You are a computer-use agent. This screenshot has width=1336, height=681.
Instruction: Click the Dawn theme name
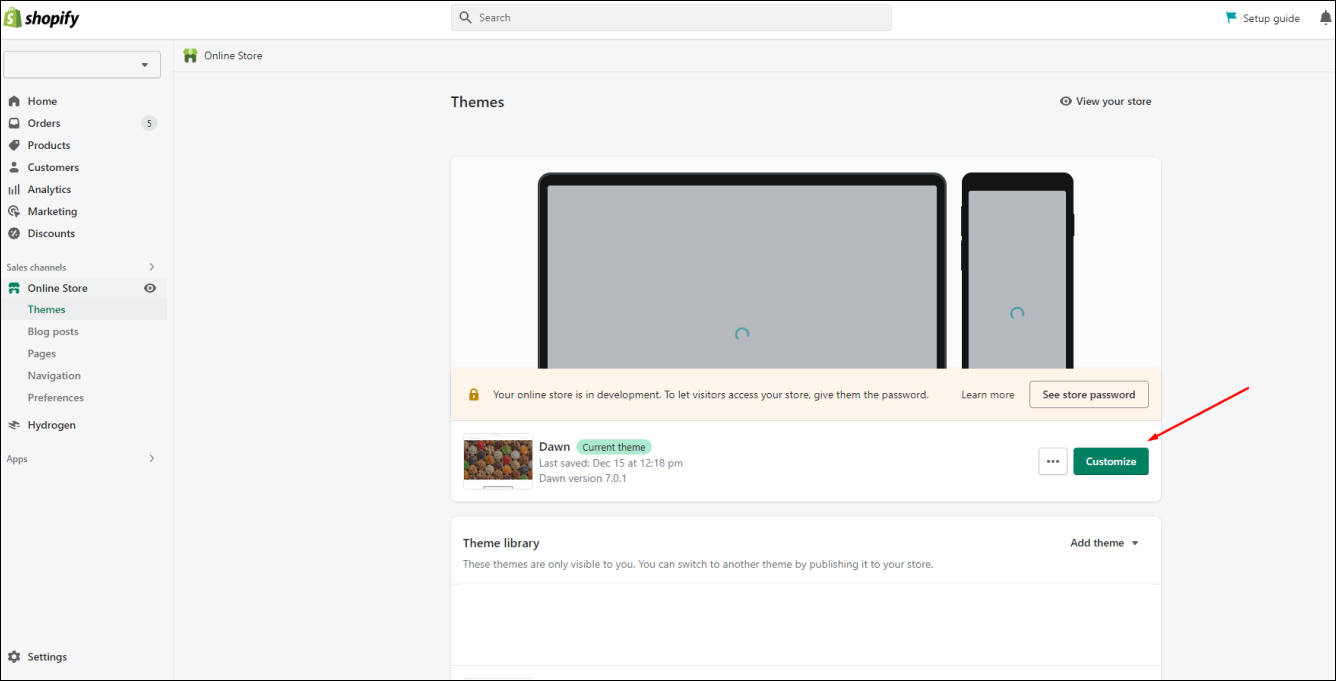(x=554, y=447)
